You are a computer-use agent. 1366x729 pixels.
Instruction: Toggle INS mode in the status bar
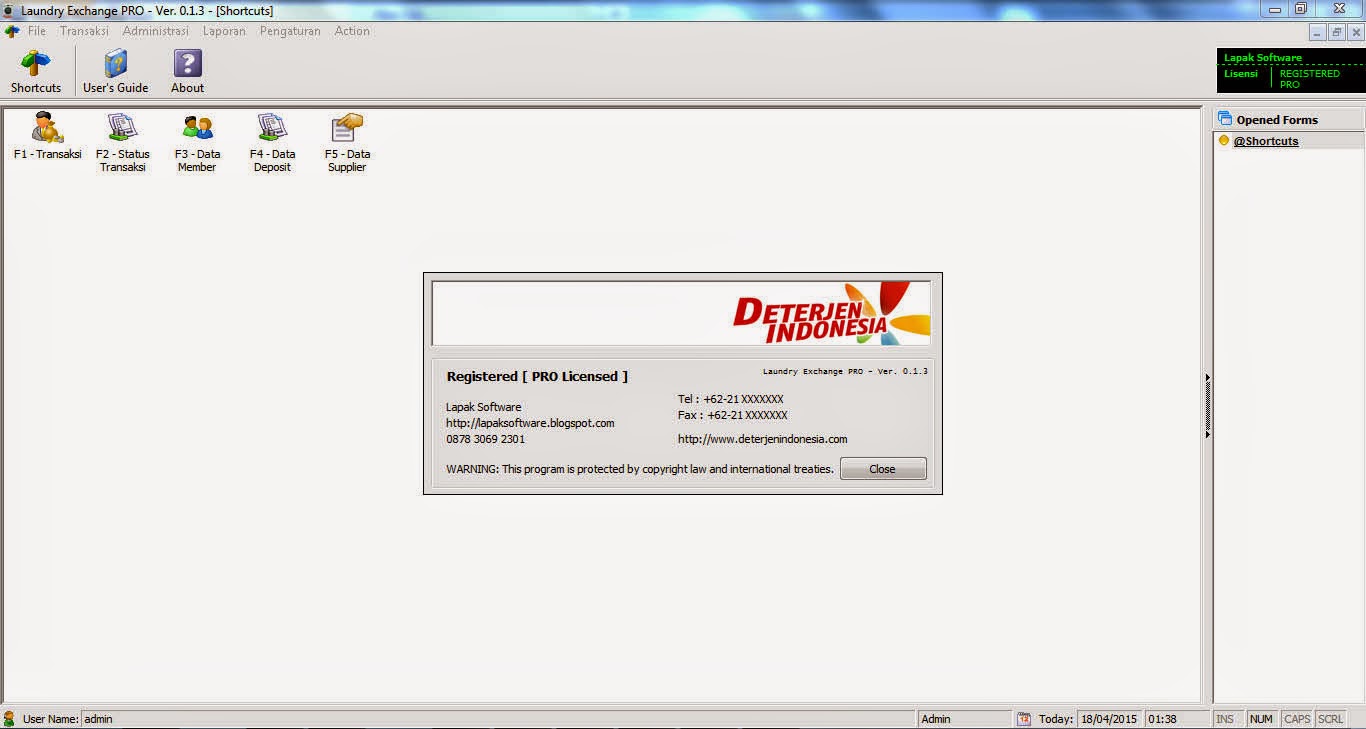pyautogui.click(x=1227, y=718)
